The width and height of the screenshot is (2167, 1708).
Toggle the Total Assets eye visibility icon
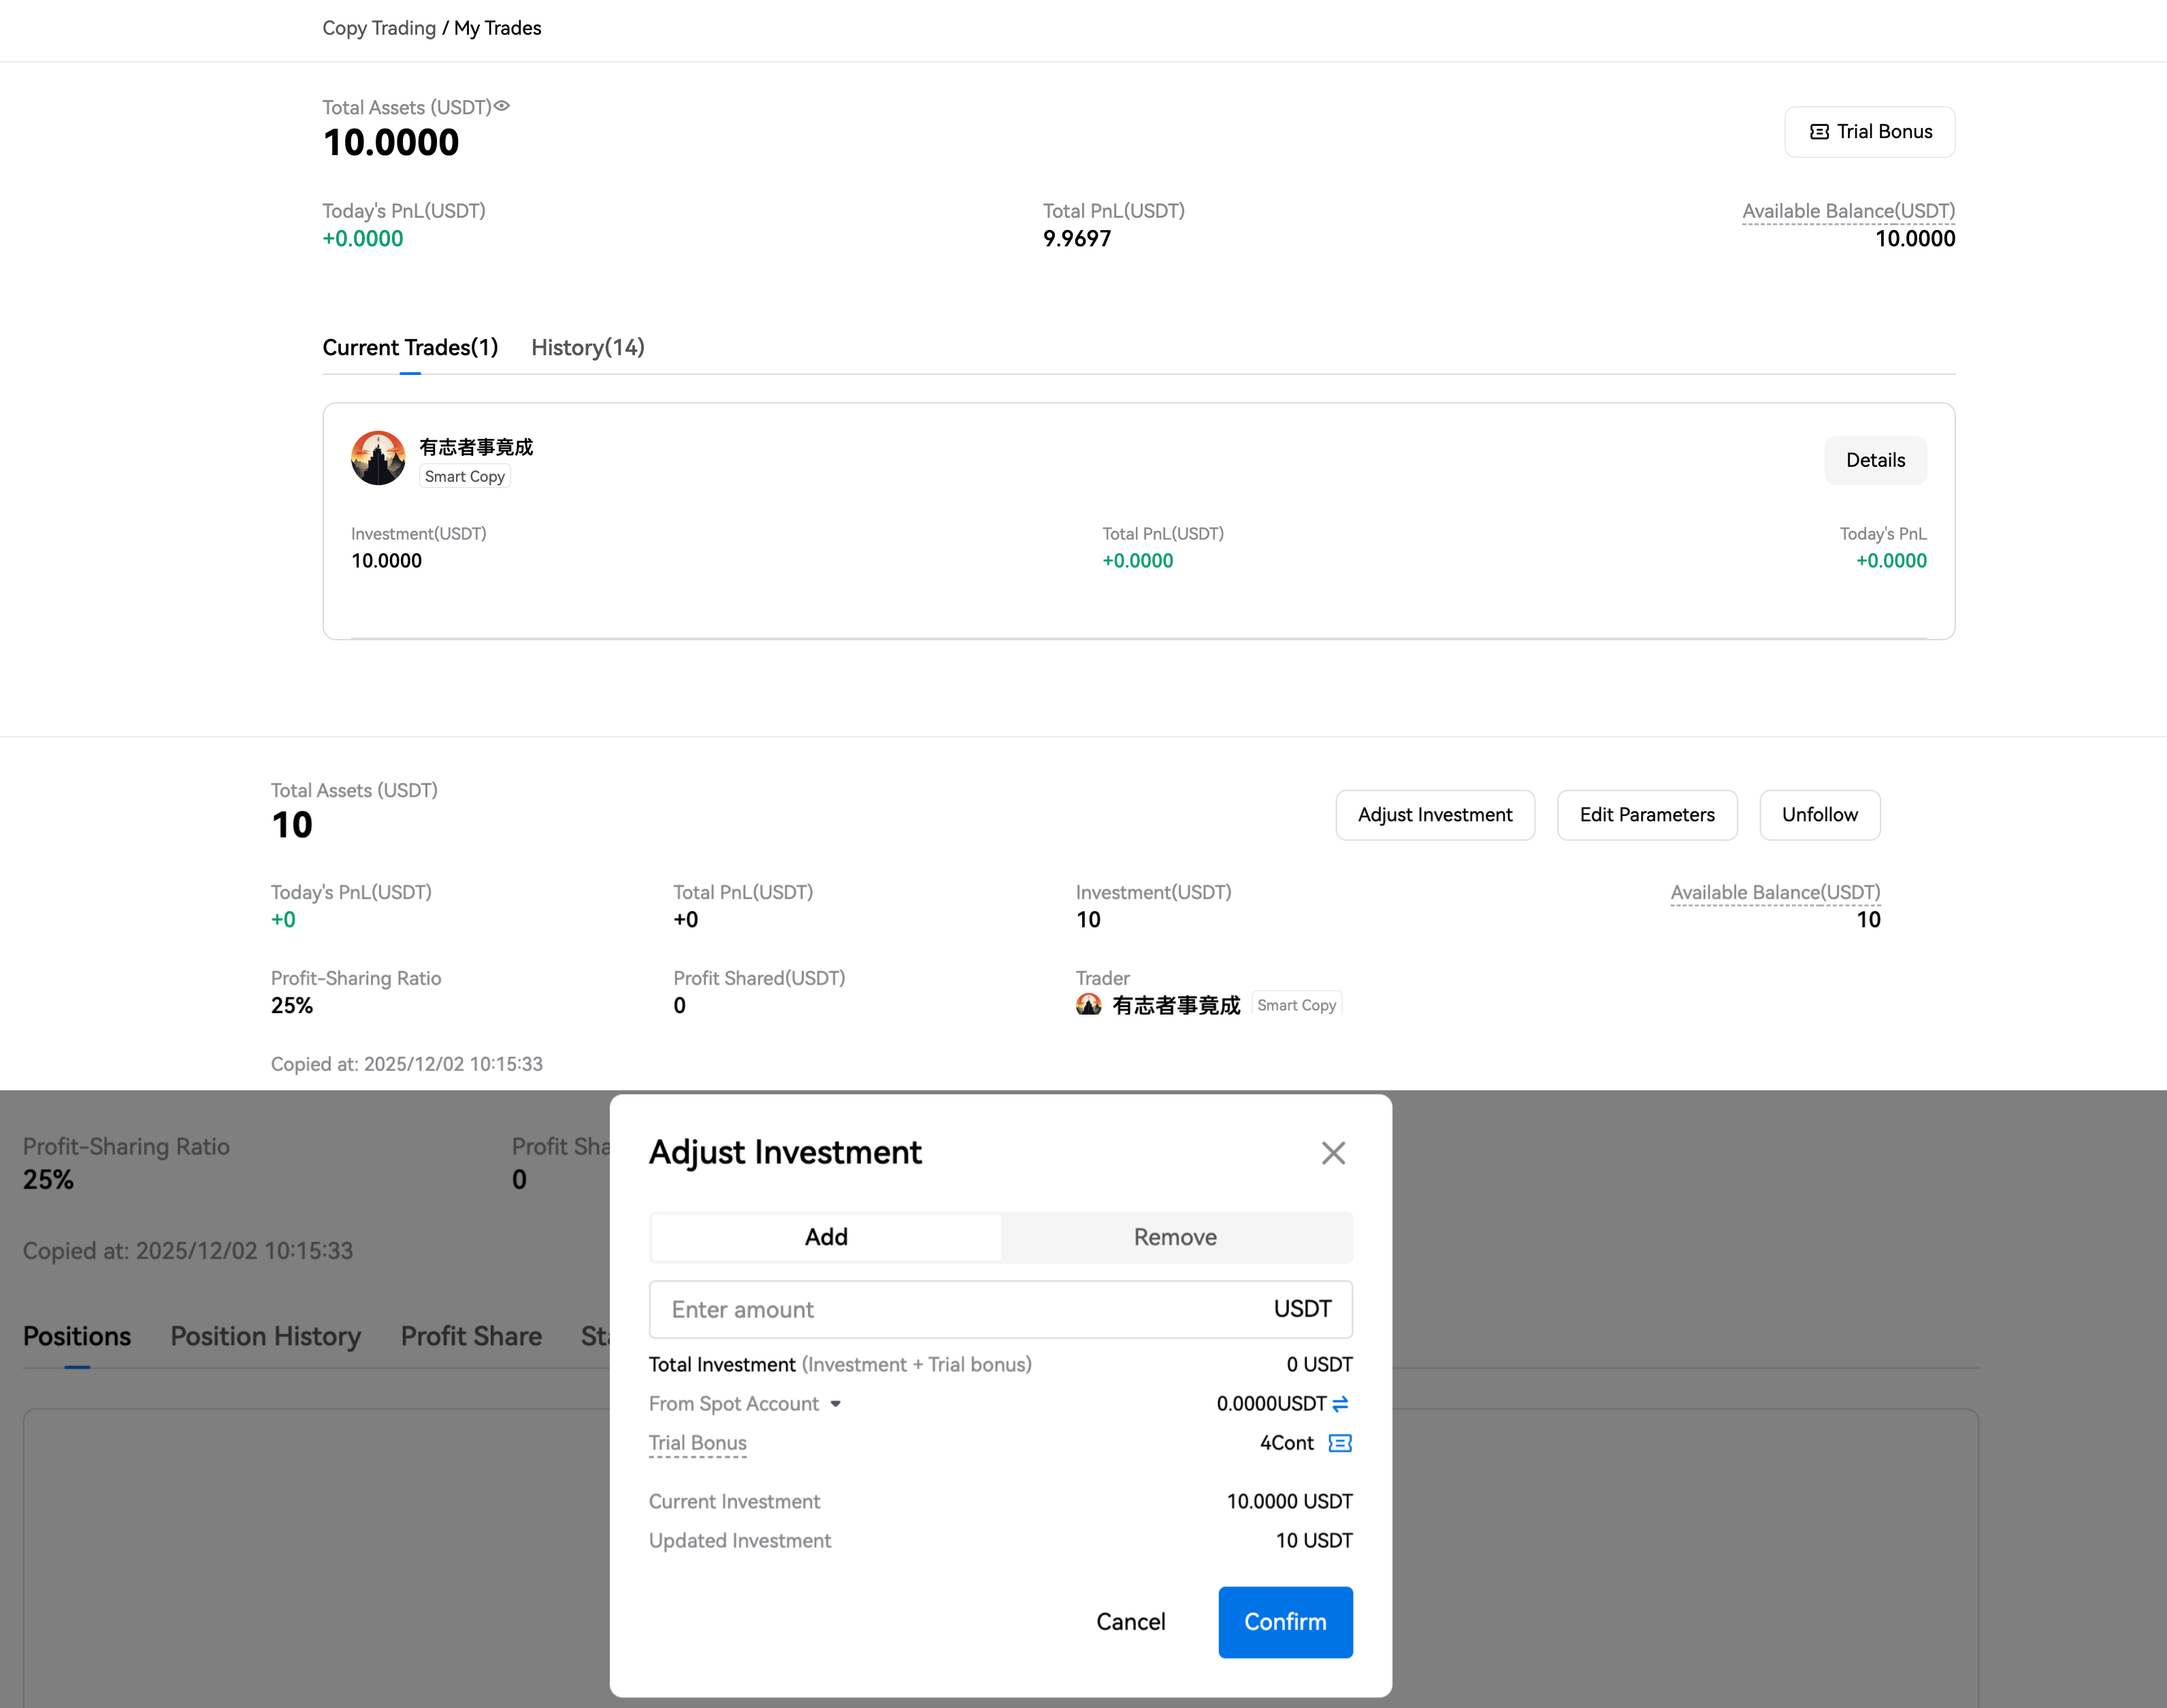click(x=502, y=106)
